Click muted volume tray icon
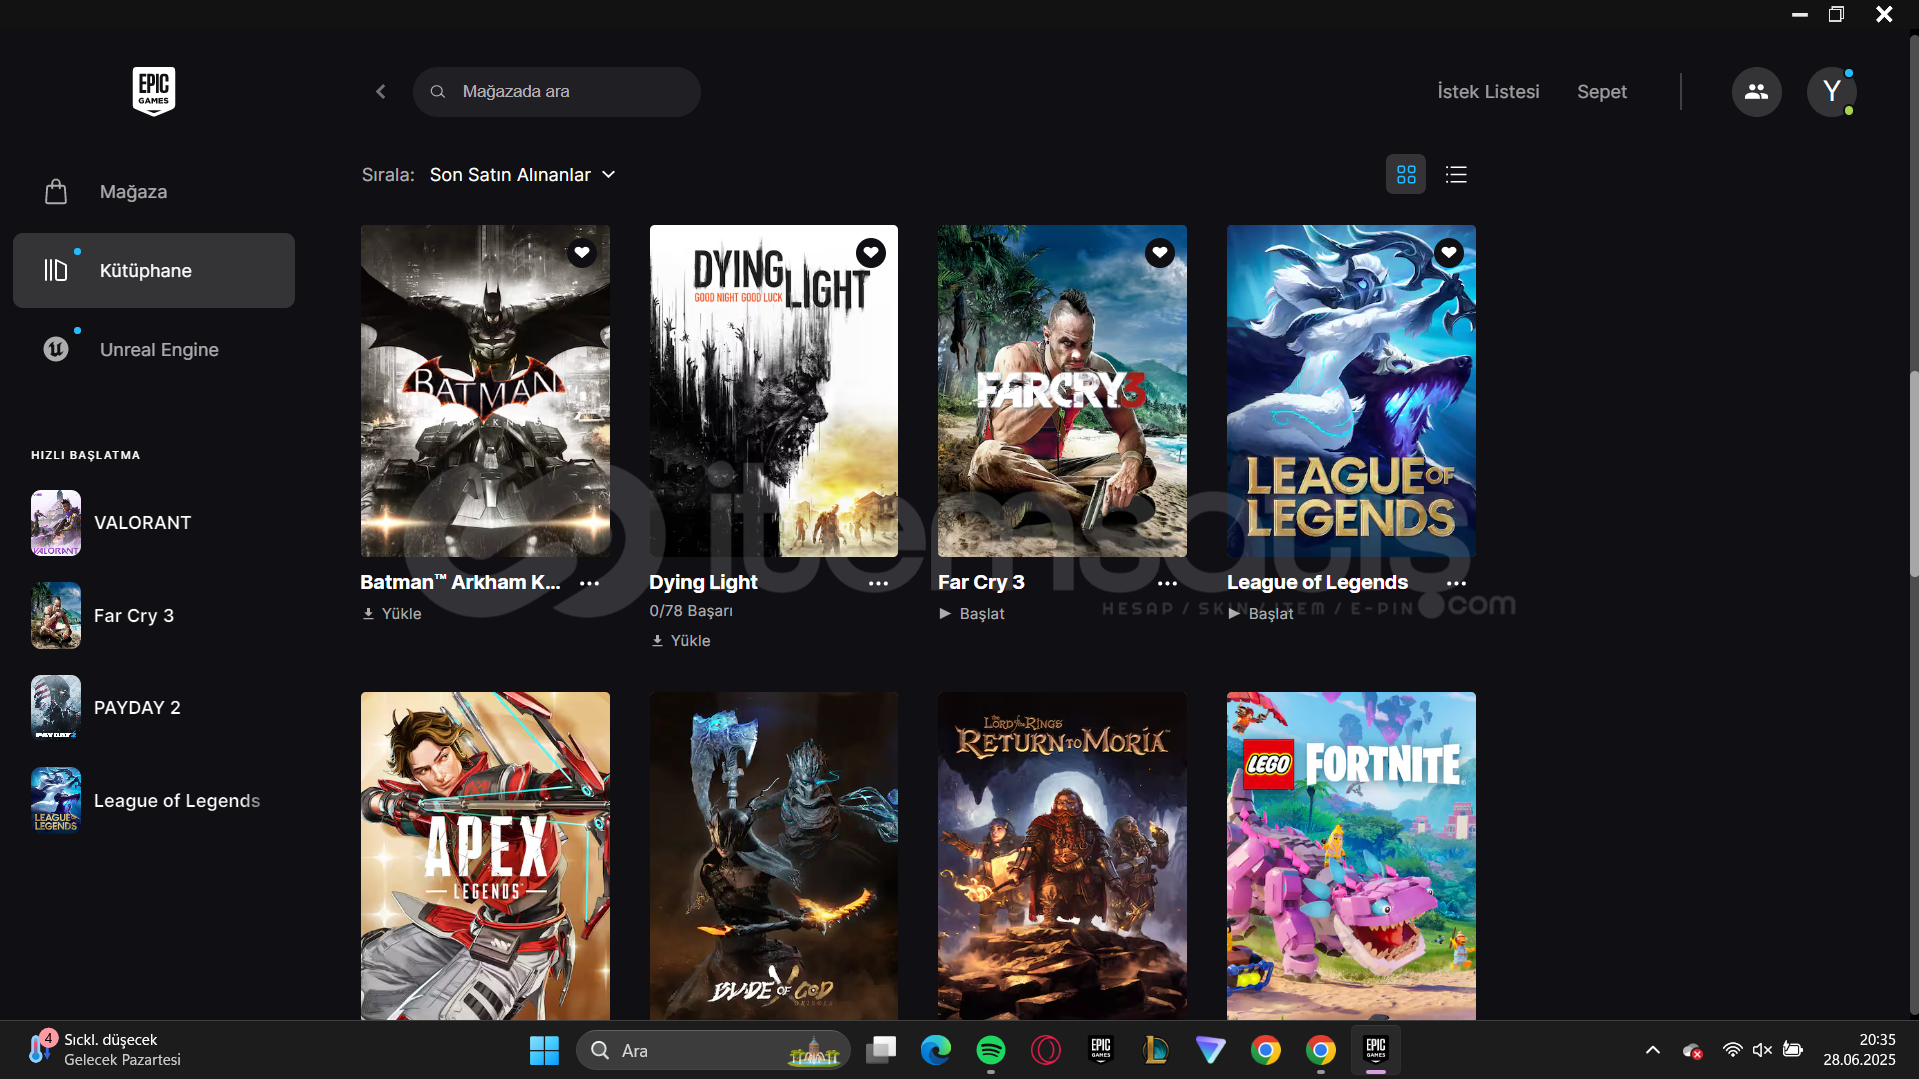This screenshot has width=1919, height=1079. (1762, 1051)
